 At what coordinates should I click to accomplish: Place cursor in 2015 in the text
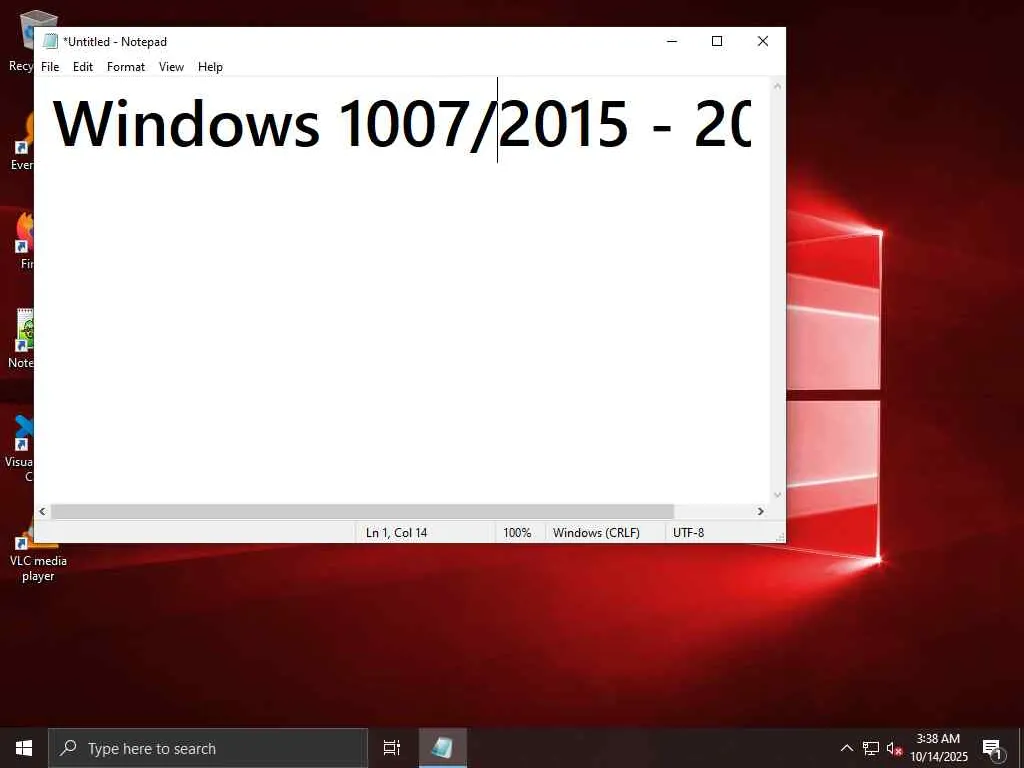point(563,123)
